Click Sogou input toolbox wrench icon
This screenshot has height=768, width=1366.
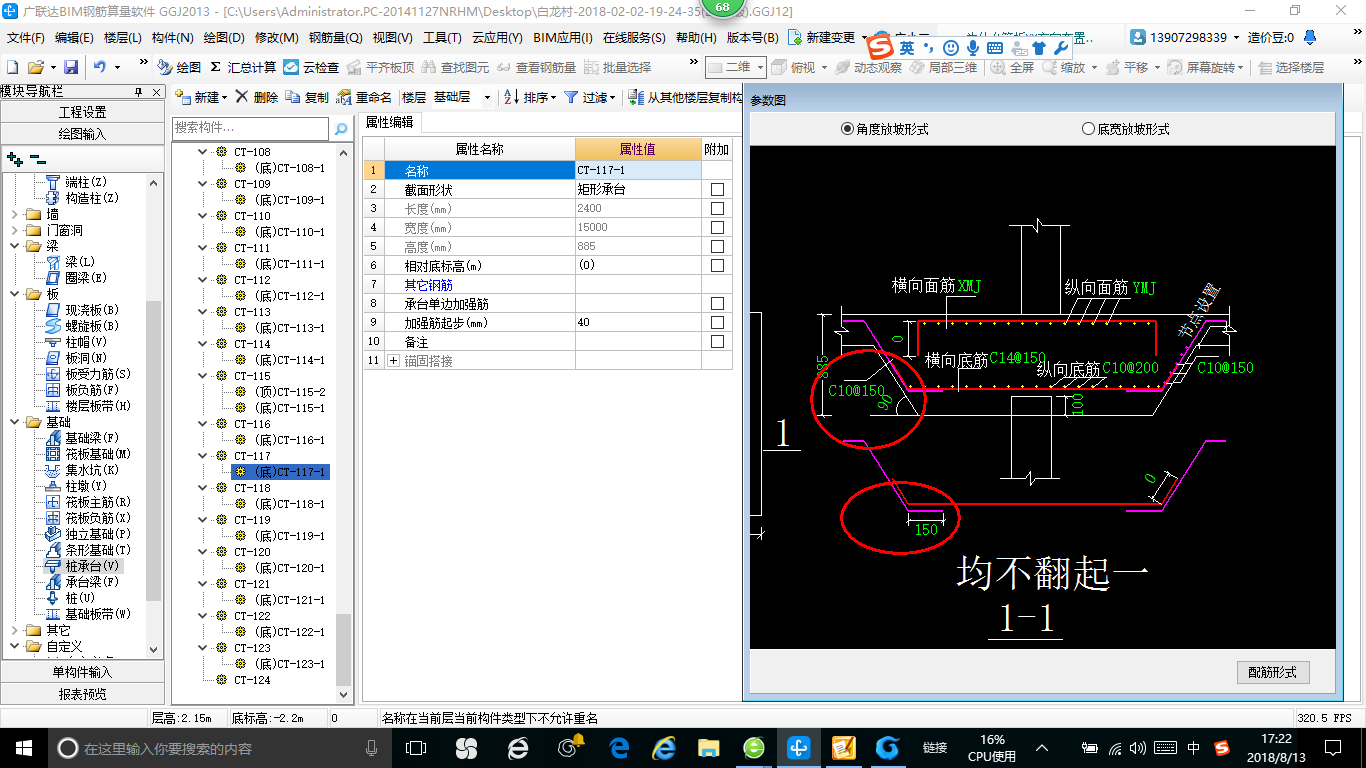(x=1062, y=47)
